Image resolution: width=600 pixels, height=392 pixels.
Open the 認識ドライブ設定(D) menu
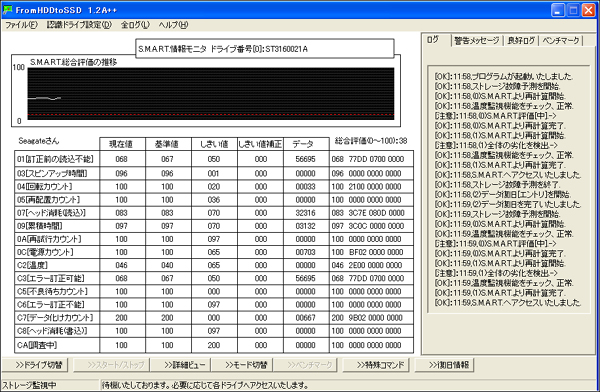(79, 25)
